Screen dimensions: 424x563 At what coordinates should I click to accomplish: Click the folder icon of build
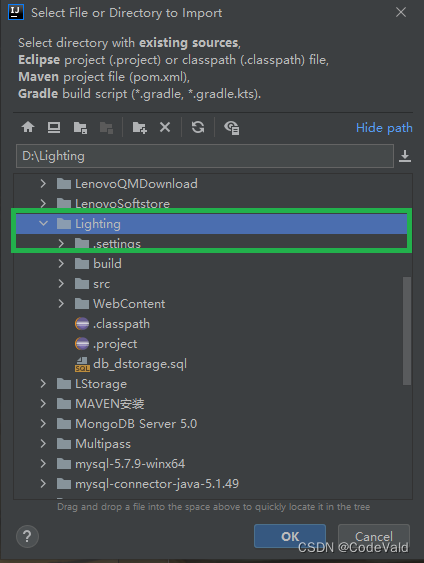82,264
